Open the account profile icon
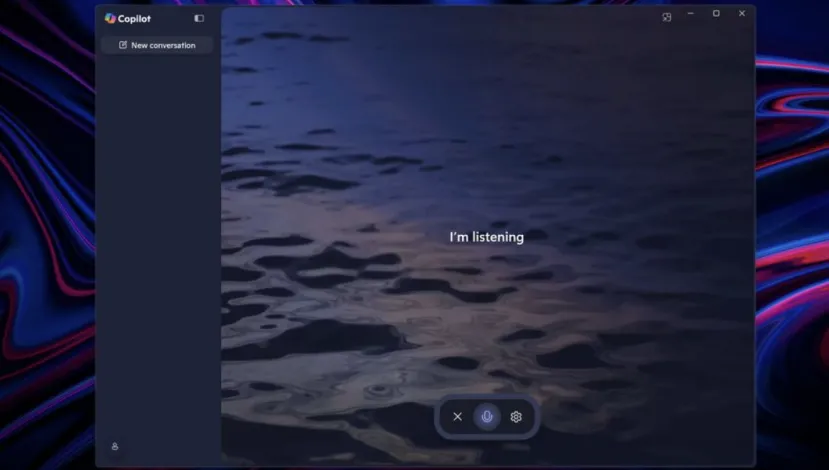 point(115,447)
